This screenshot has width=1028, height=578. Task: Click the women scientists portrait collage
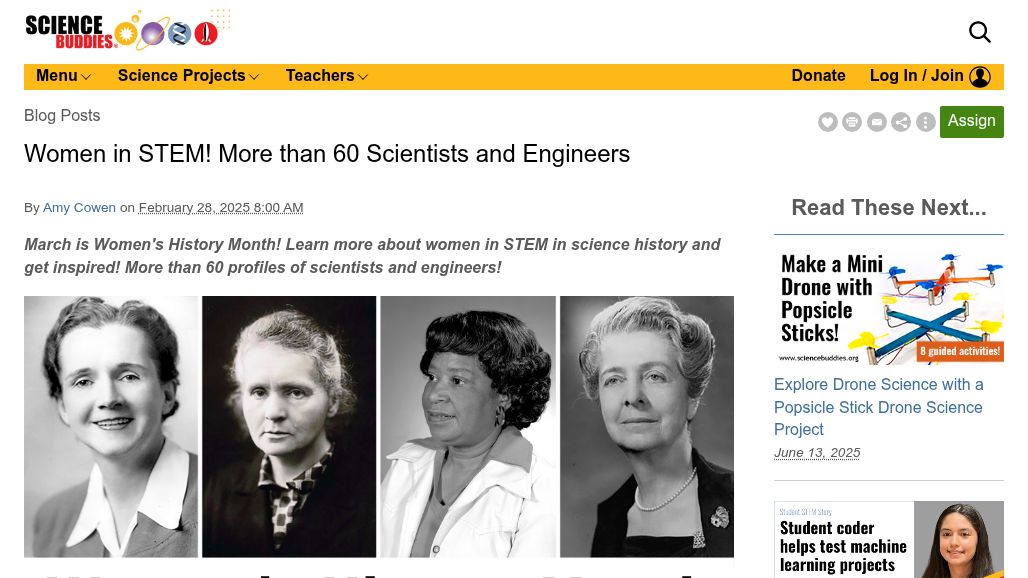(378, 426)
